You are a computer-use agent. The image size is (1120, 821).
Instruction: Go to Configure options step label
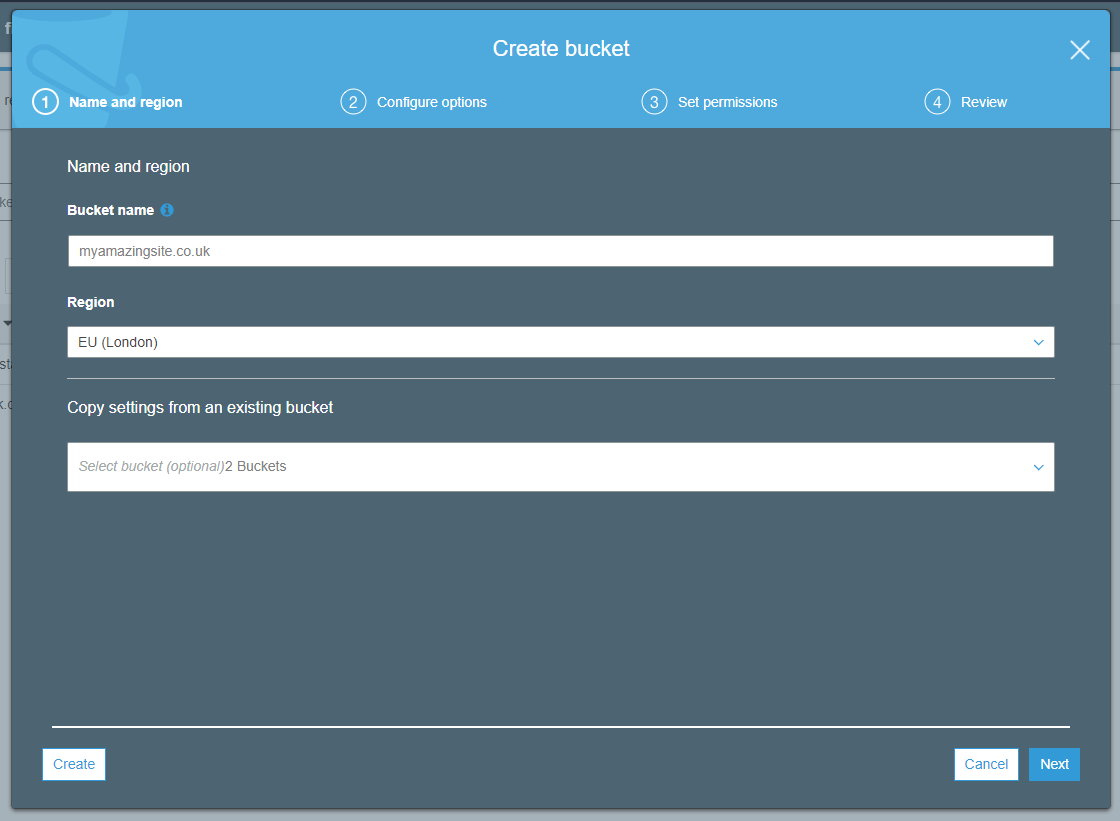431,102
